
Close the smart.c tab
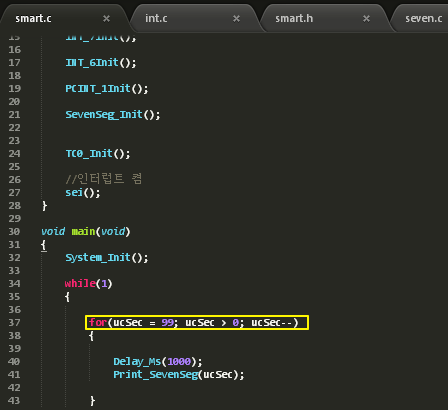(x=106, y=18)
